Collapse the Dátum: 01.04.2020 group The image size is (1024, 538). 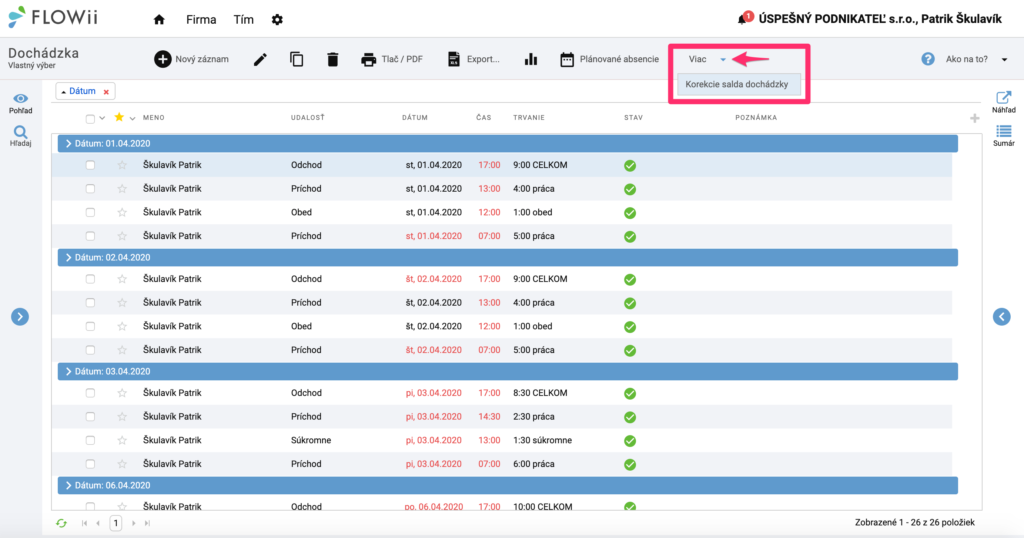(x=69, y=144)
